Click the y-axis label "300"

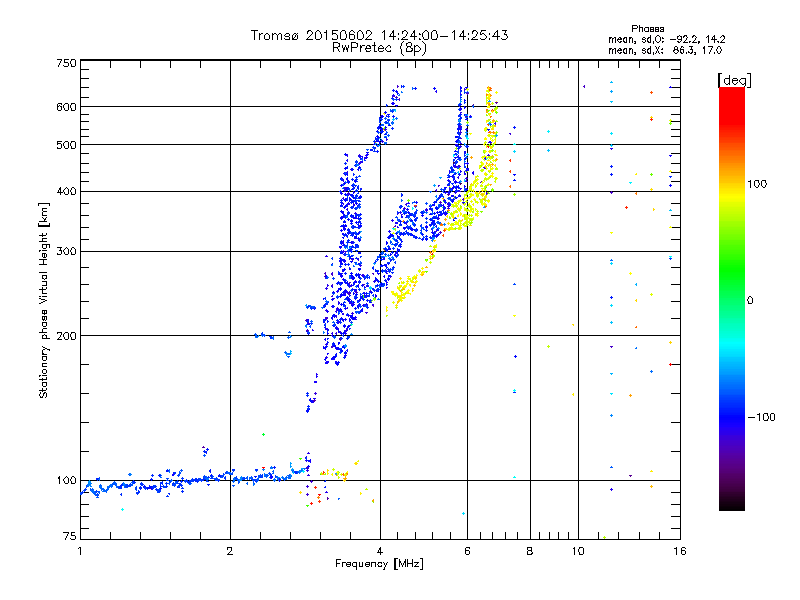[x=66, y=252]
